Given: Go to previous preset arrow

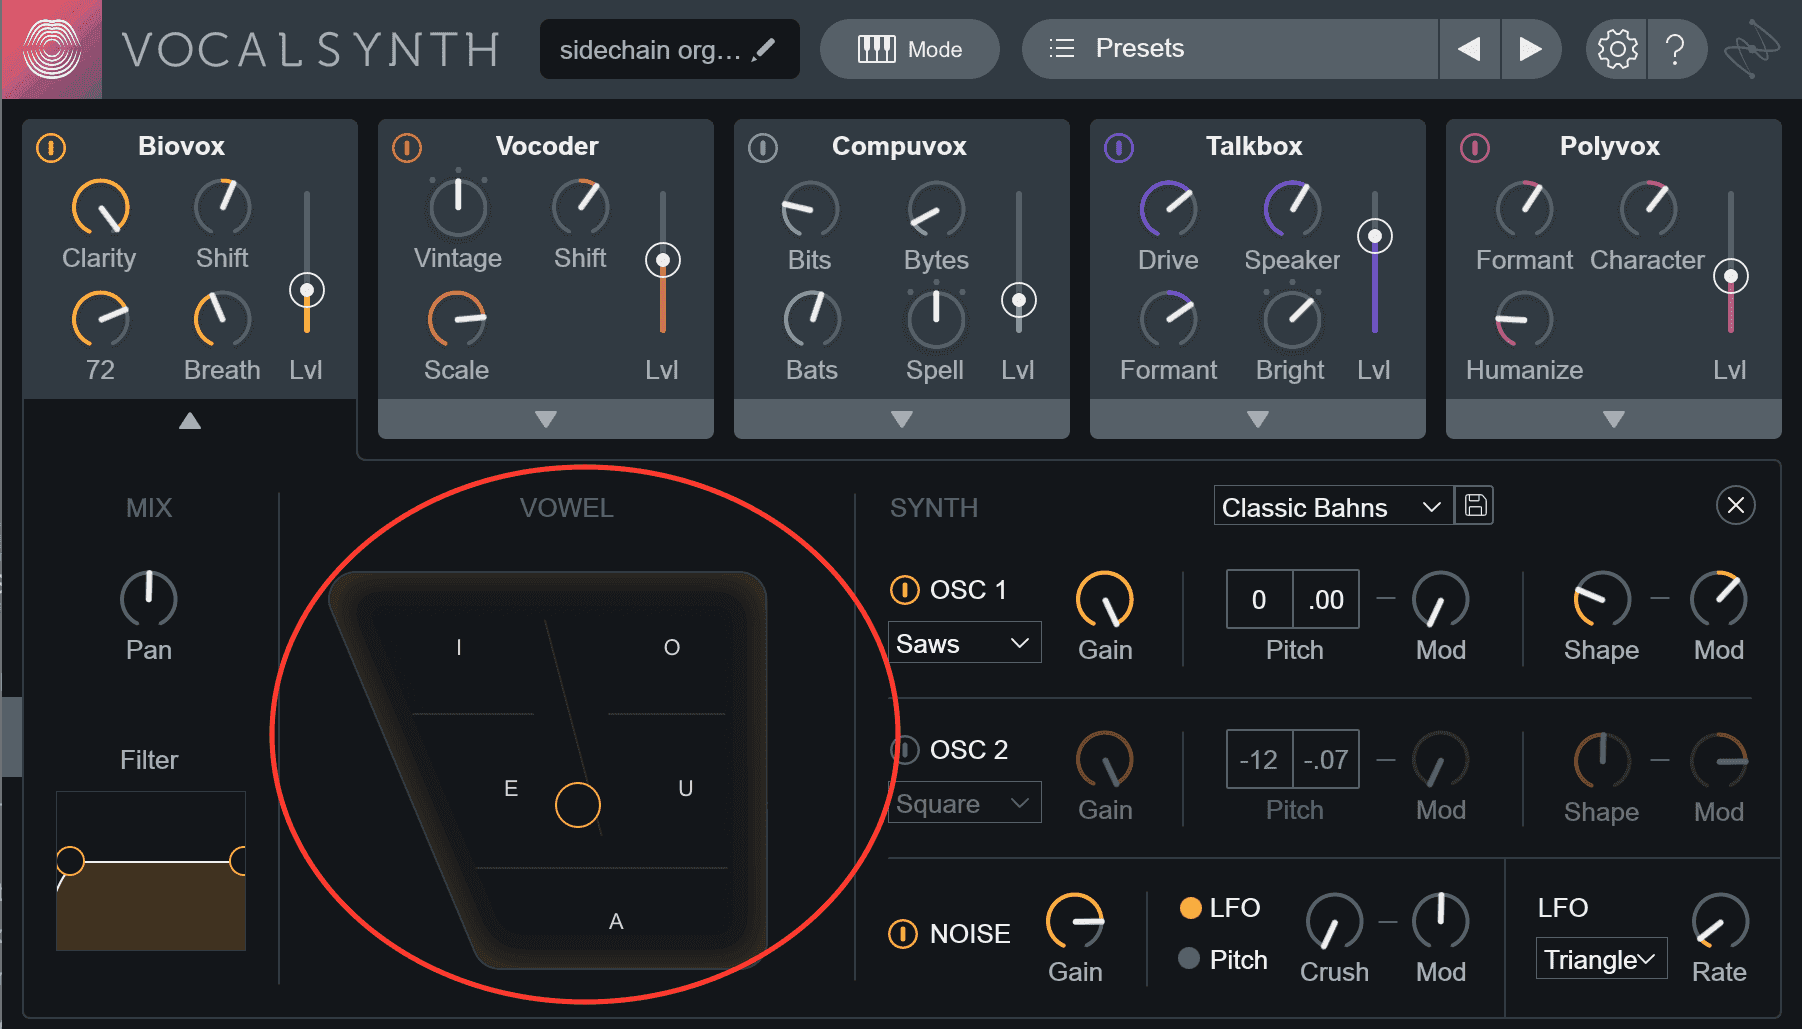Looking at the screenshot, I should 1469,49.
